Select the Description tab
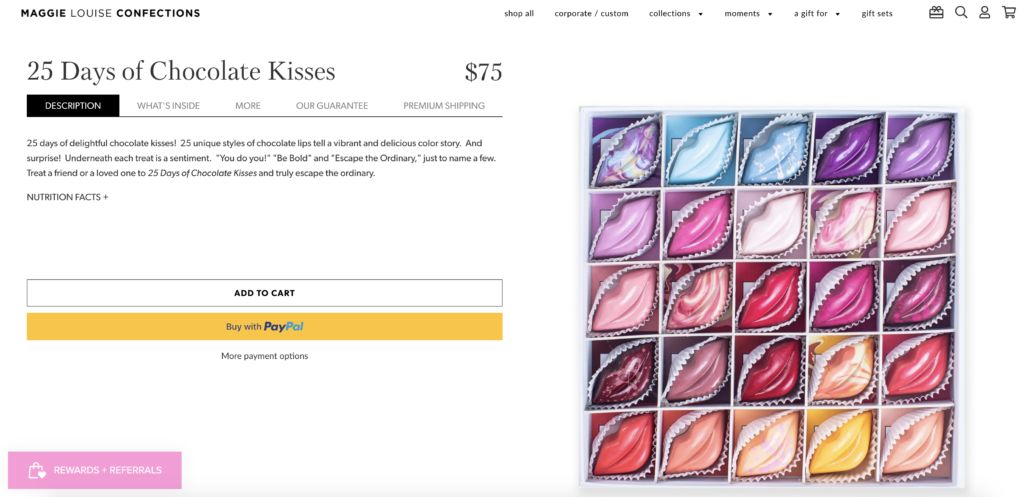This screenshot has height=497, width=1024. 73,106
